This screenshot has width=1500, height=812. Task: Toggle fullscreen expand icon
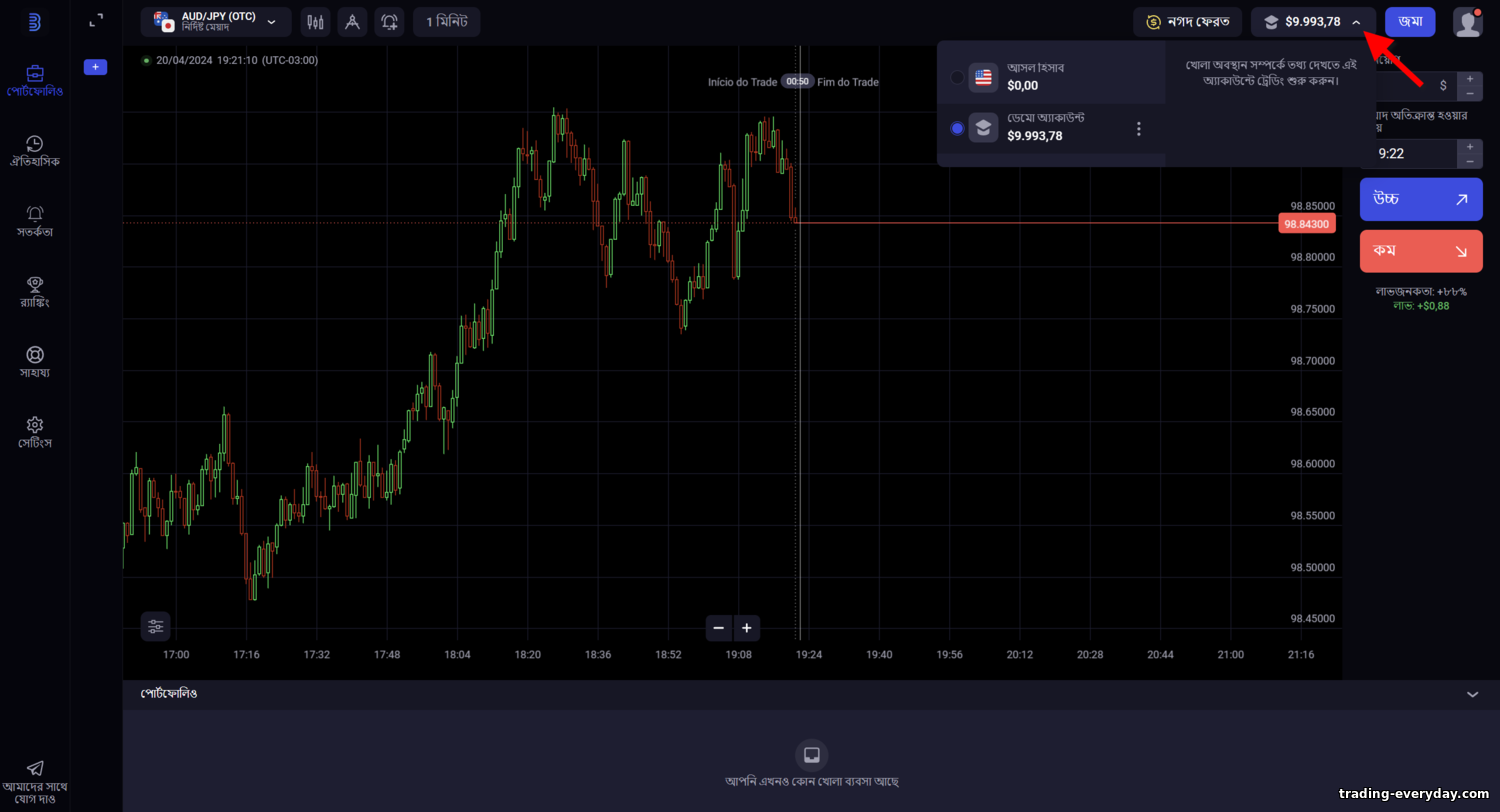point(96,20)
